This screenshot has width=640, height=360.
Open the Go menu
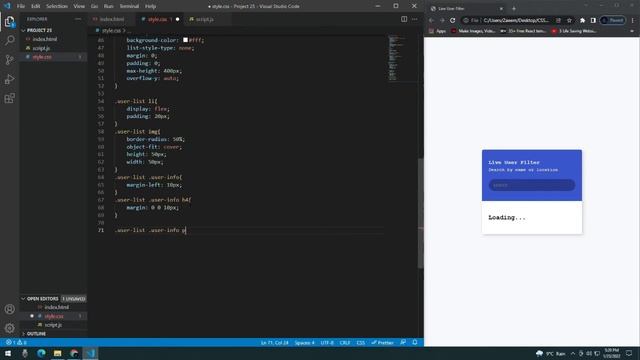(x=94, y=6)
